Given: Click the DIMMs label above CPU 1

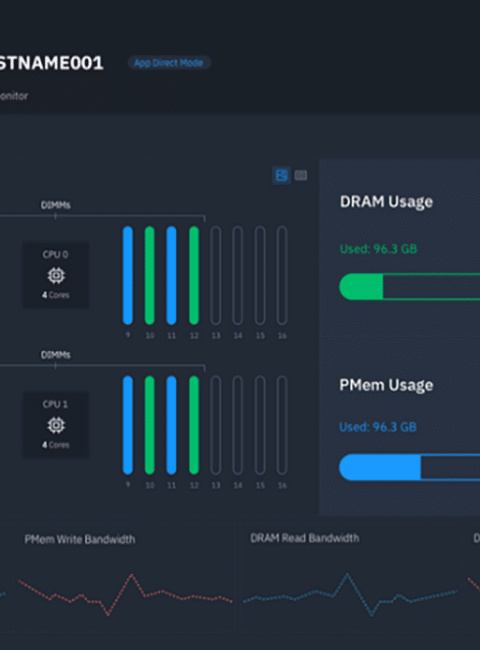Looking at the screenshot, I should 56,355.
